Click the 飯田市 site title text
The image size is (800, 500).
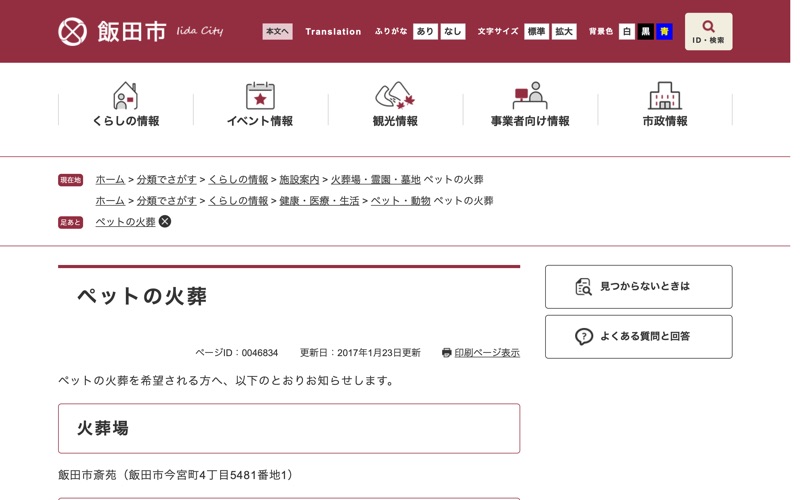tap(132, 32)
